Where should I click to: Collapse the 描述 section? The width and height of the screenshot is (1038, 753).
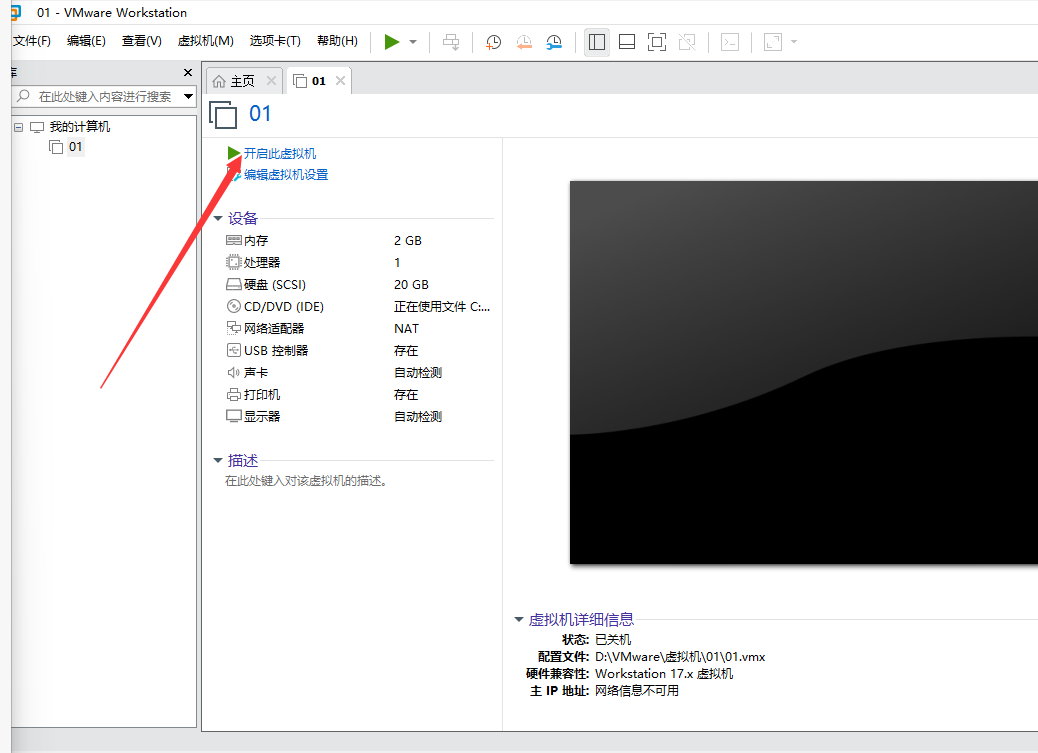[x=218, y=460]
